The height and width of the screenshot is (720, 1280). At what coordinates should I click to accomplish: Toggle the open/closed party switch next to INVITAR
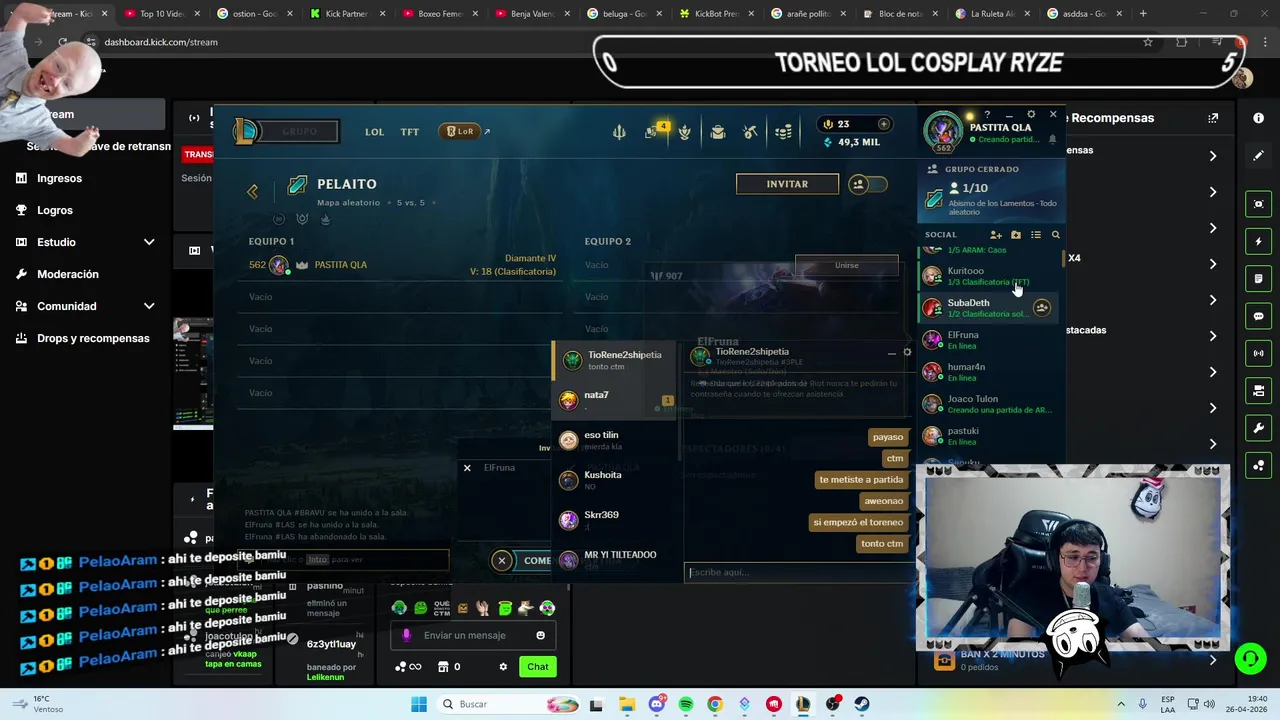pos(868,184)
